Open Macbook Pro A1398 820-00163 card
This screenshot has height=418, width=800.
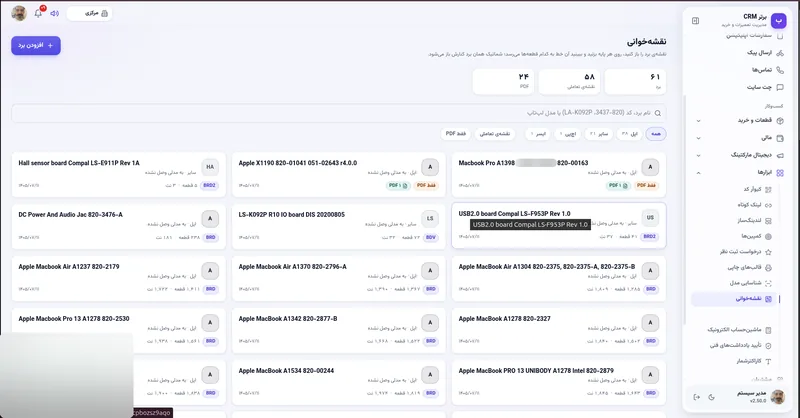(559, 175)
